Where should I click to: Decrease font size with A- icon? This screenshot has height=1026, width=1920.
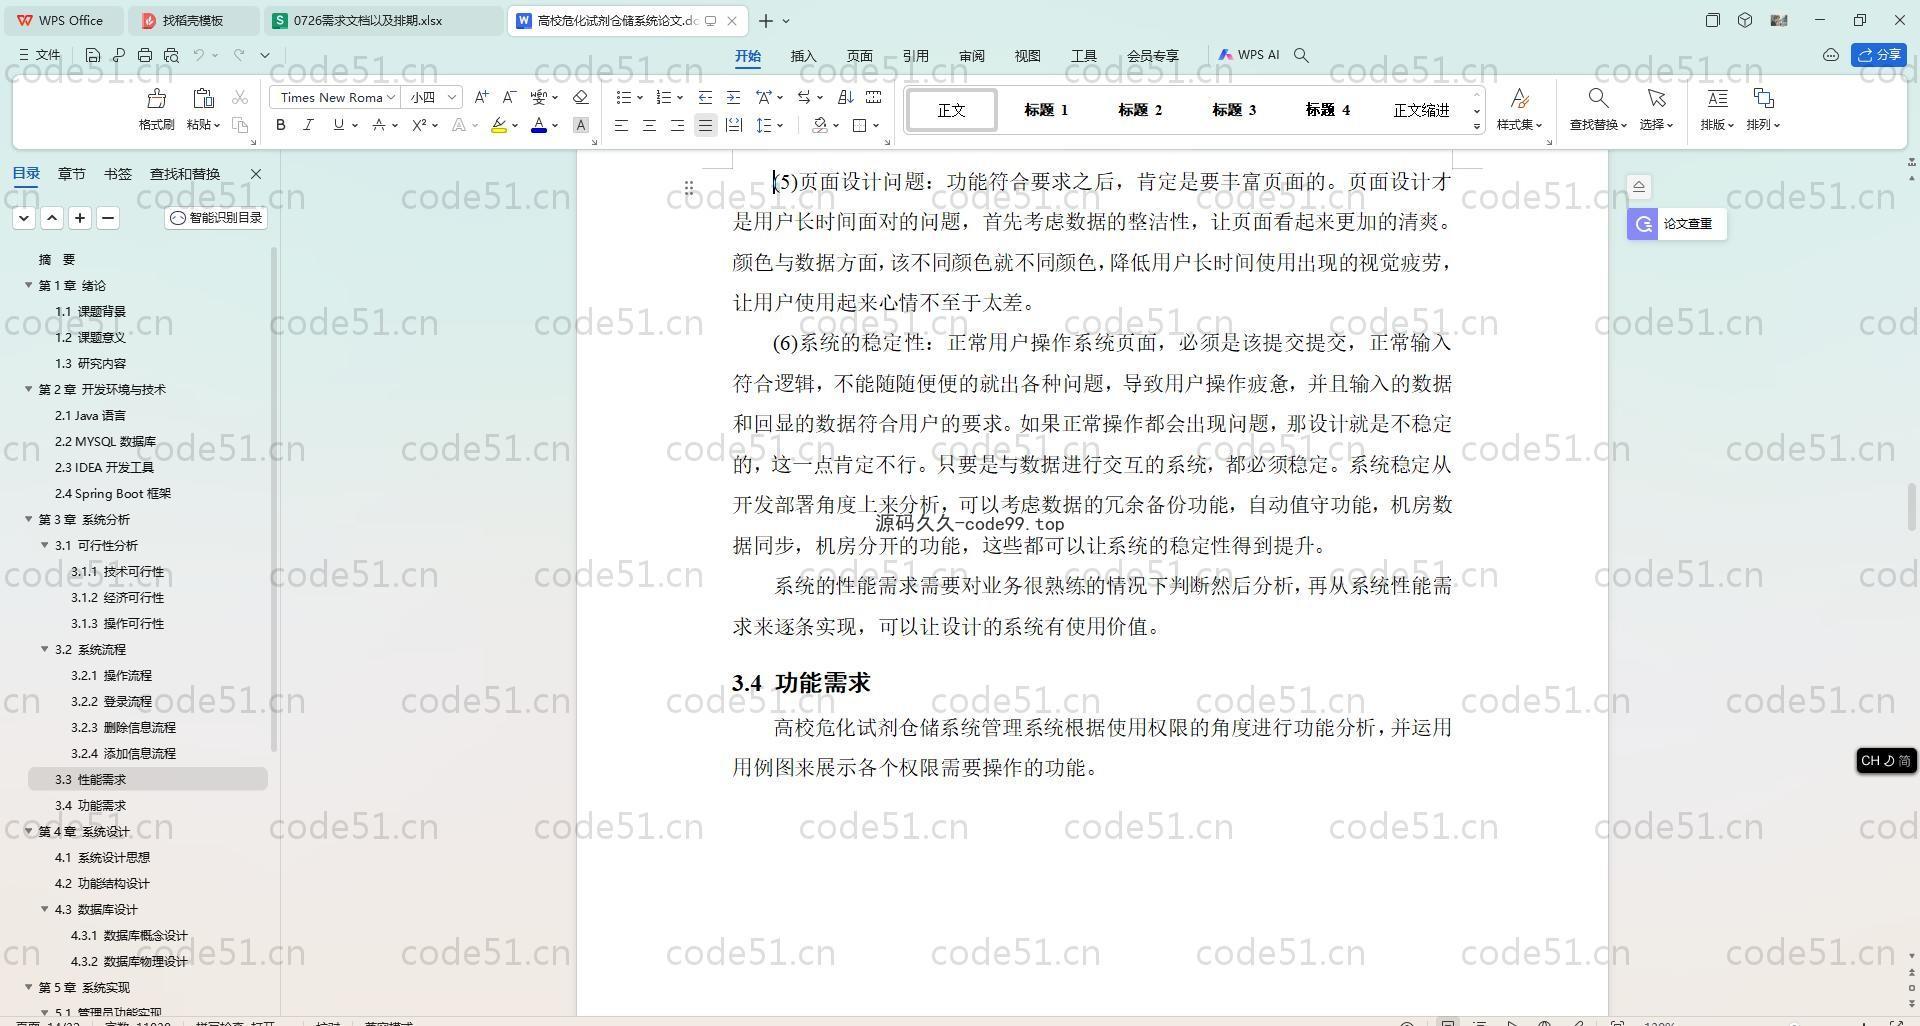pos(509,97)
